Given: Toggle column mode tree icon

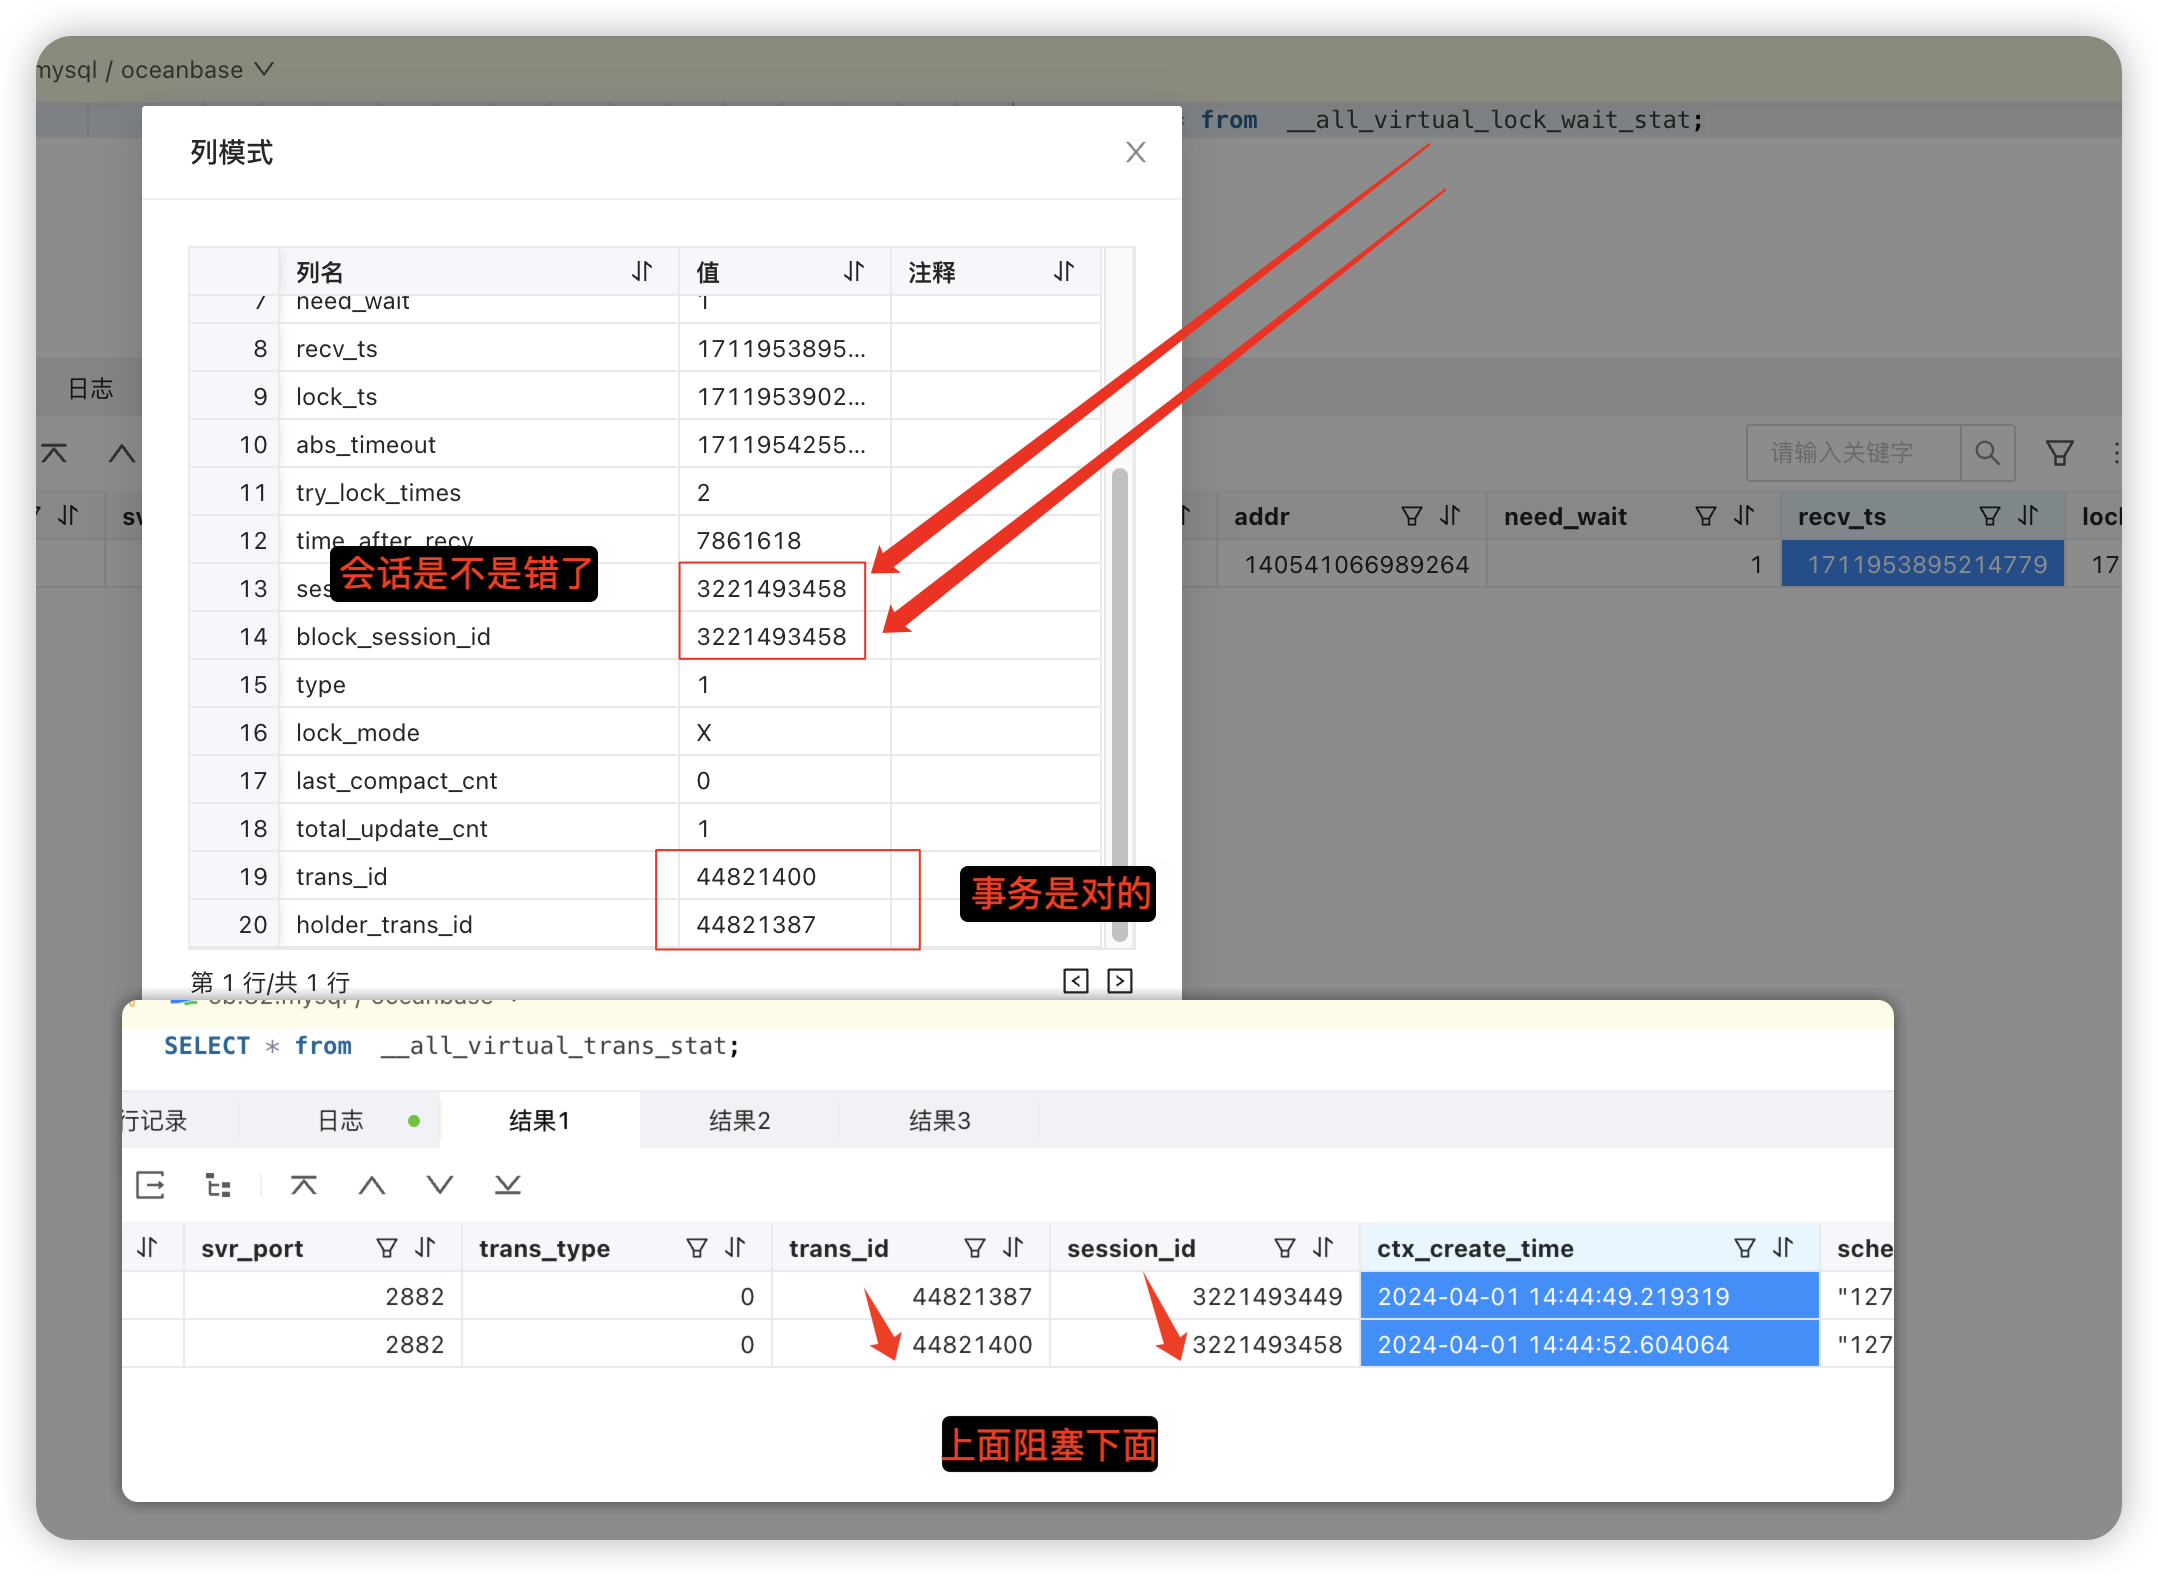Looking at the screenshot, I should (218, 1185).
